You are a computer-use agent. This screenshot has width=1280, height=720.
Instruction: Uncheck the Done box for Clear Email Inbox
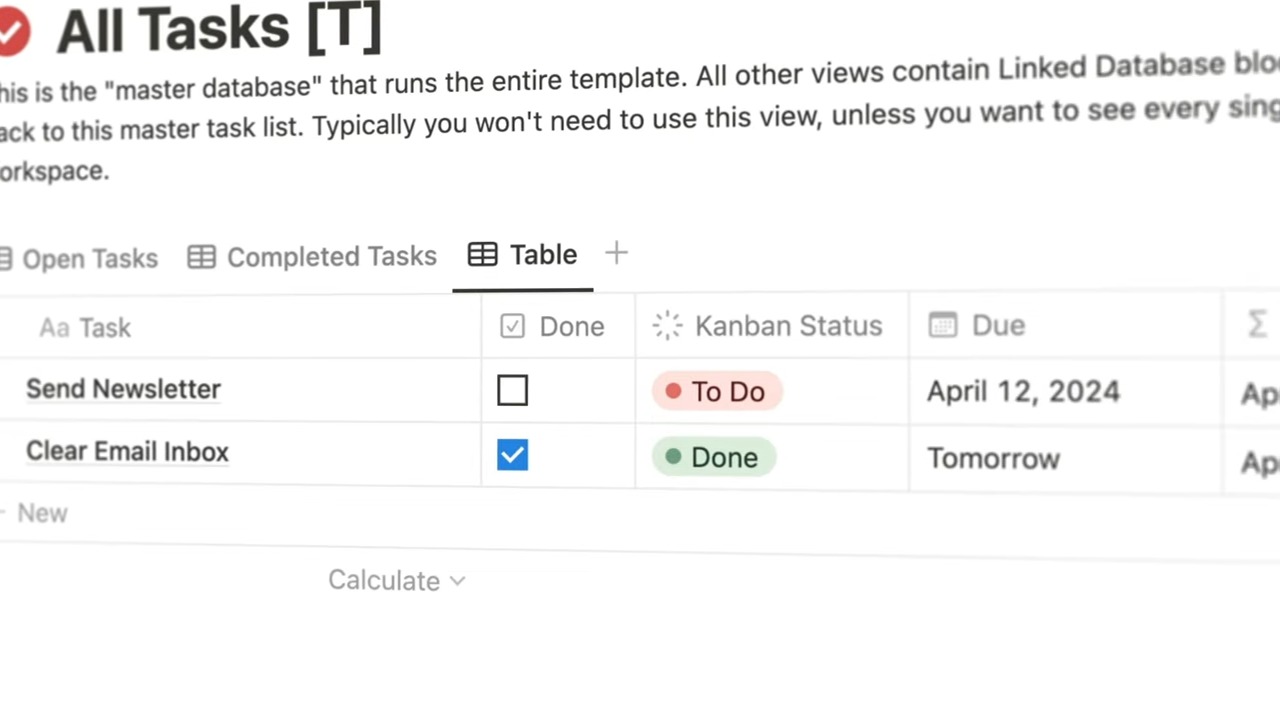pyautogui.click(x=512, y=455)
